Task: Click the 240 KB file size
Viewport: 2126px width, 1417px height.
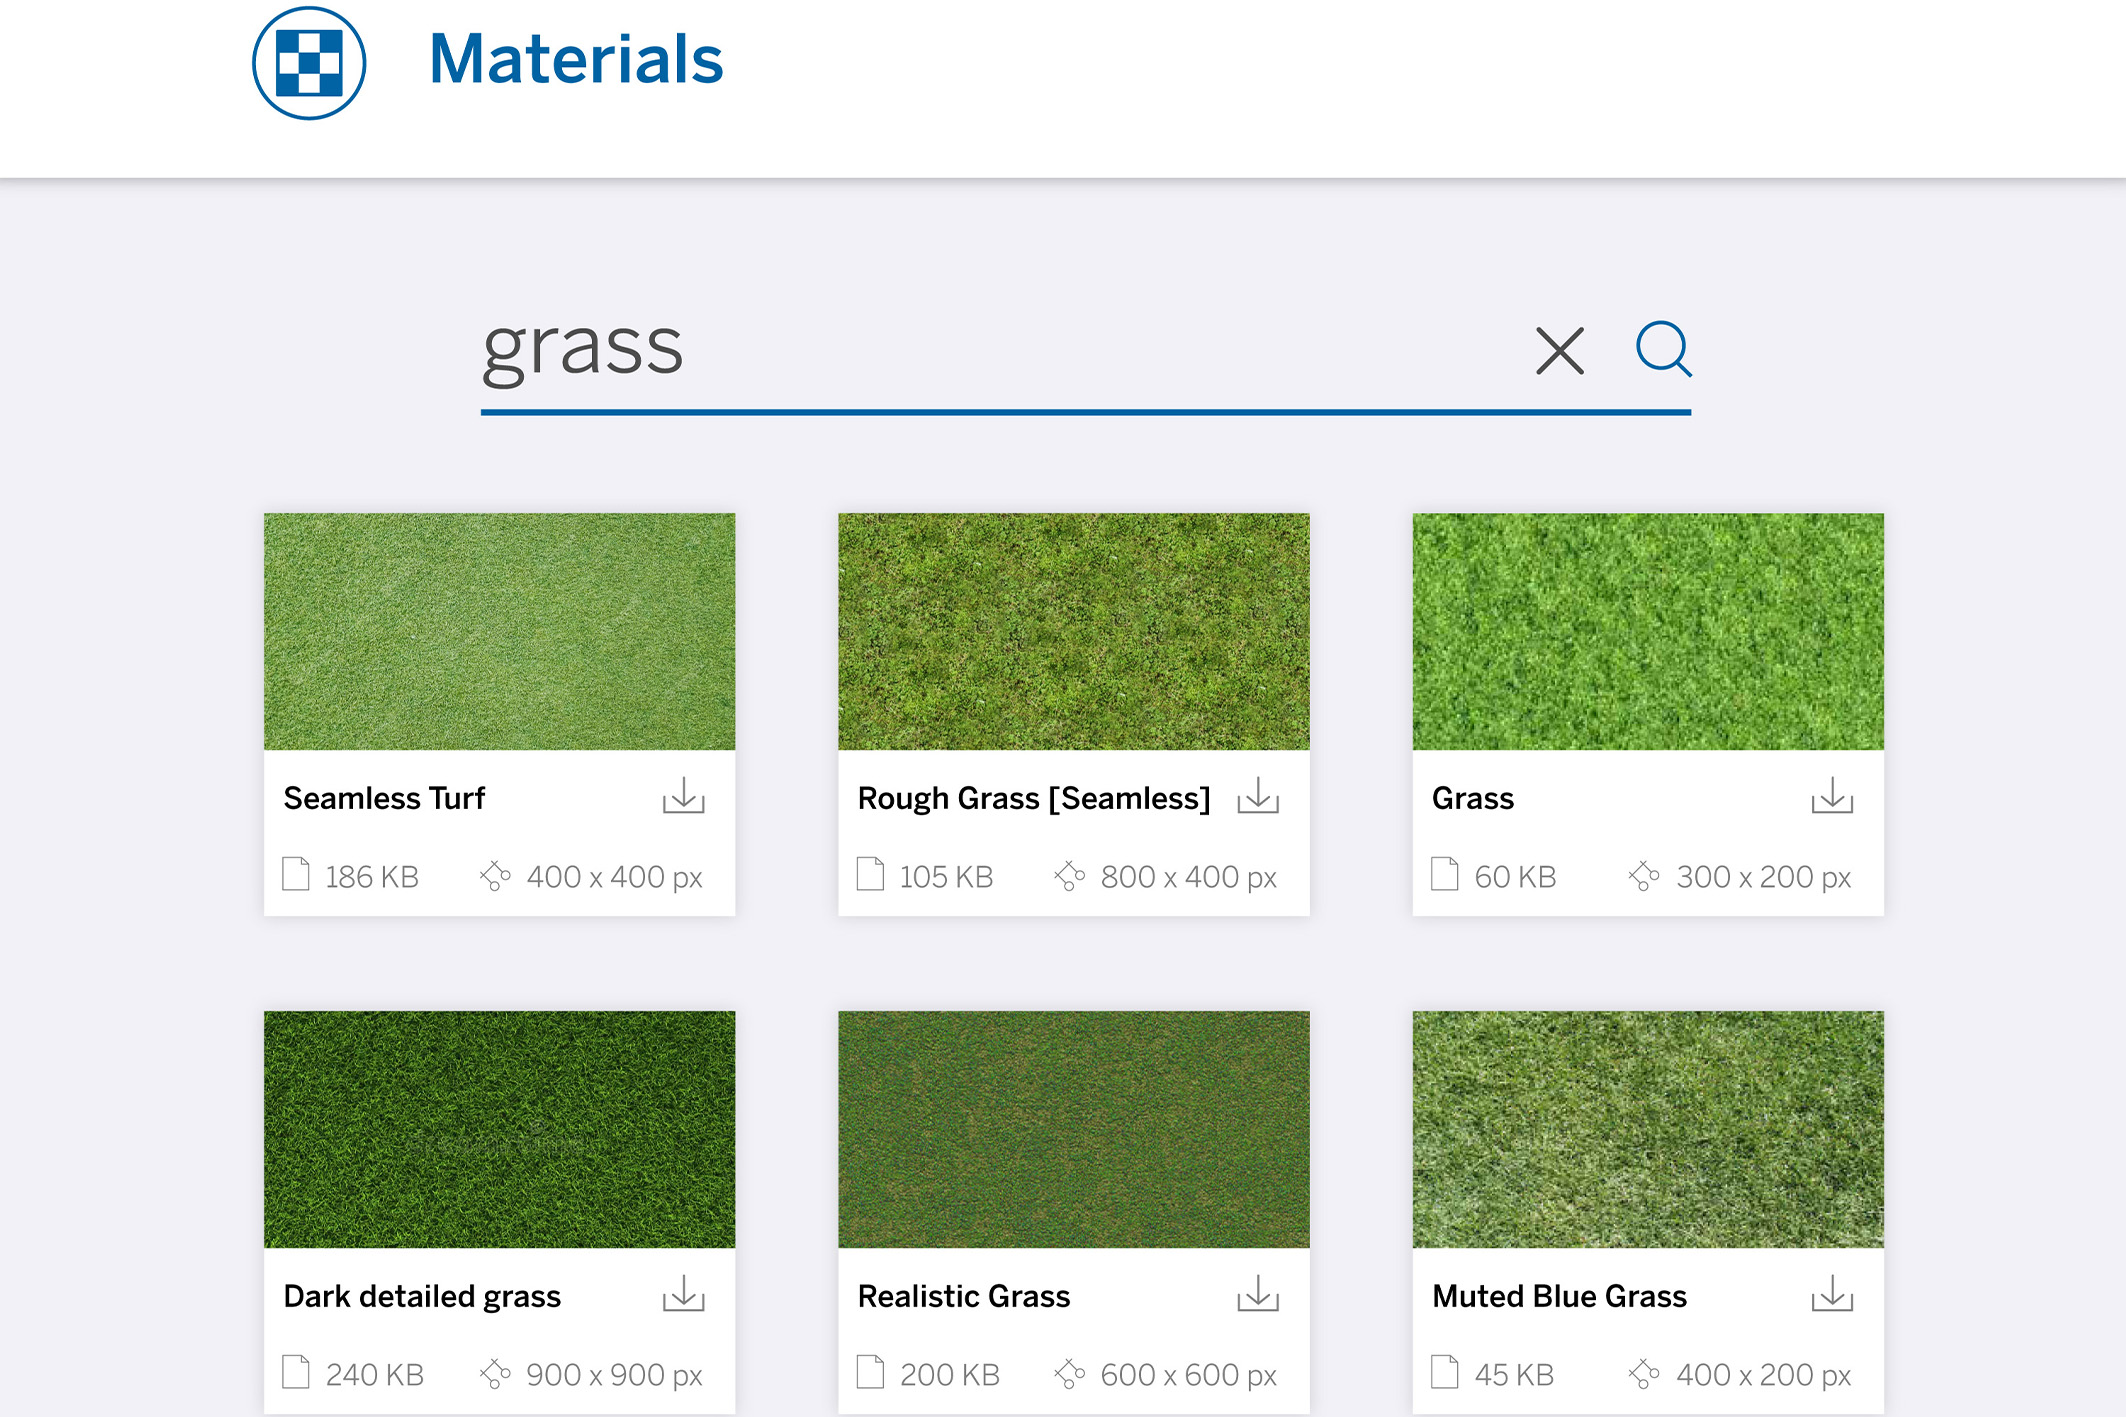Action: point(375,1375)
